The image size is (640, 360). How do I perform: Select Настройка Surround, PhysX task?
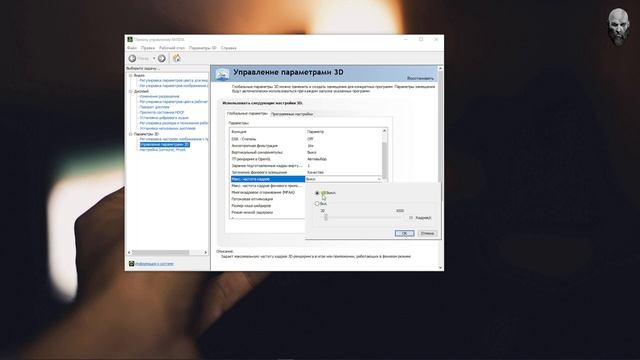point(162,150)
